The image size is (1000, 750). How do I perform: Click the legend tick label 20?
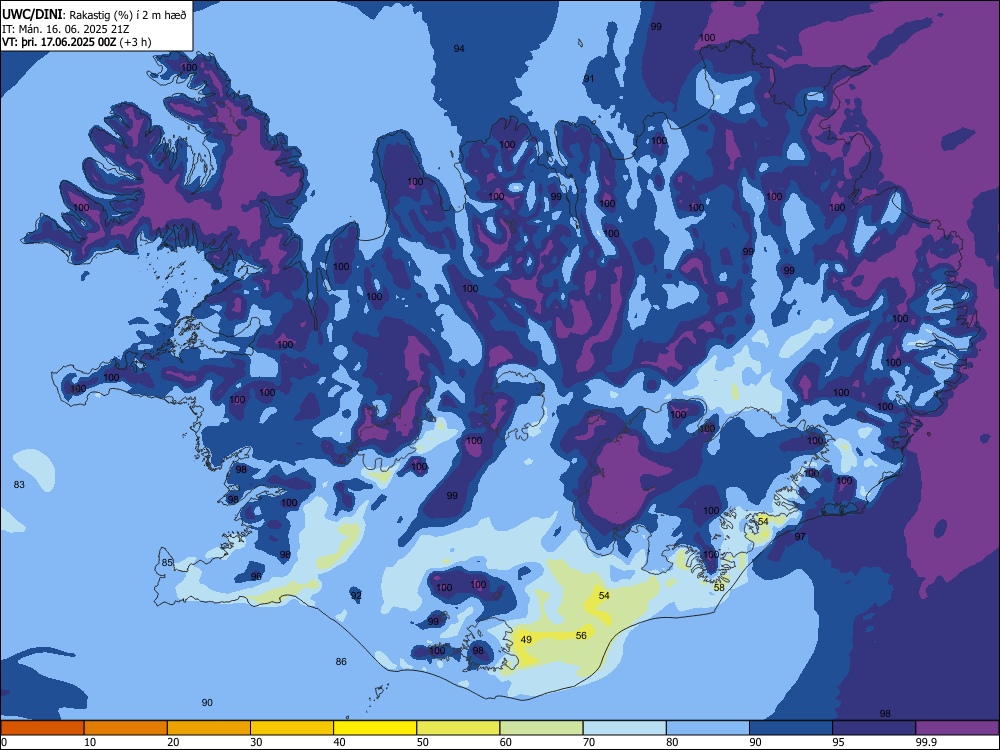click(x=173, y=742)
